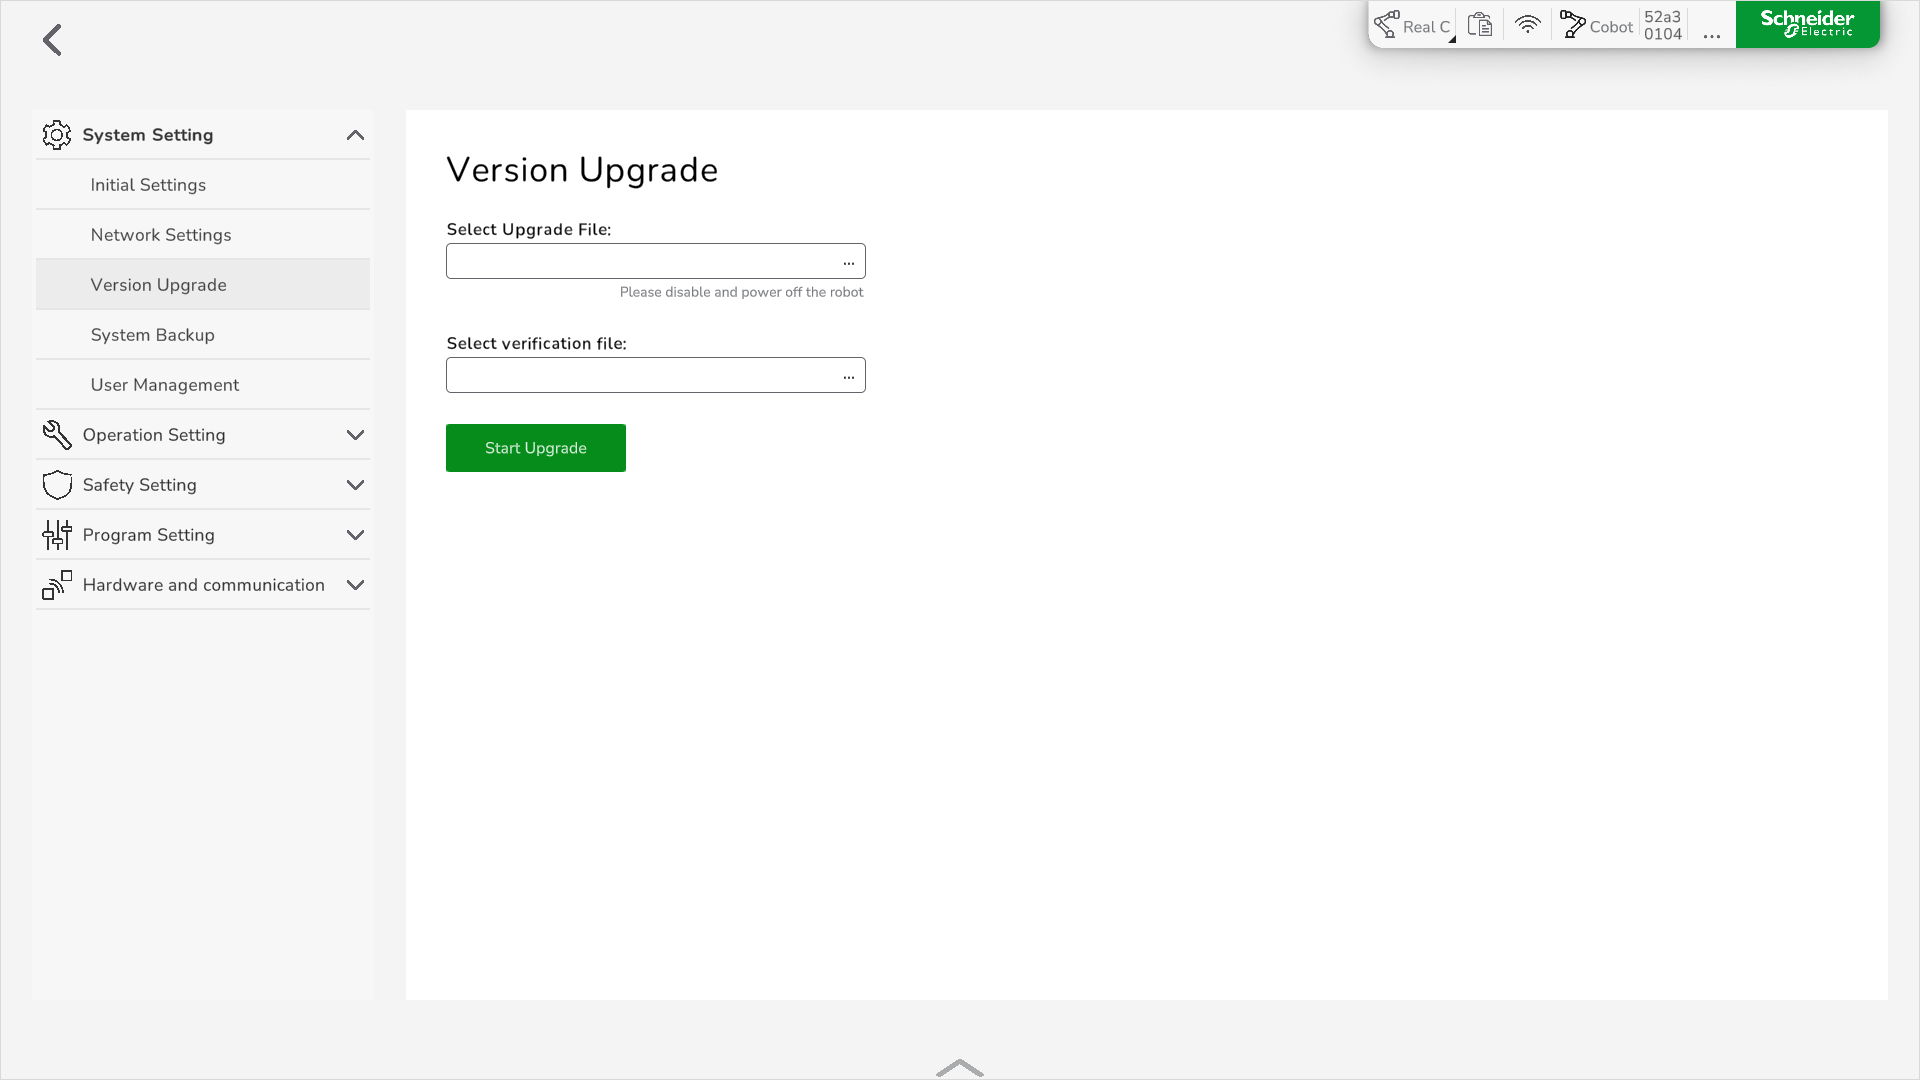This screenshot has width=1920, height=1080.
Task: Open Initial Settings page
Action: [x=148, y=185]
